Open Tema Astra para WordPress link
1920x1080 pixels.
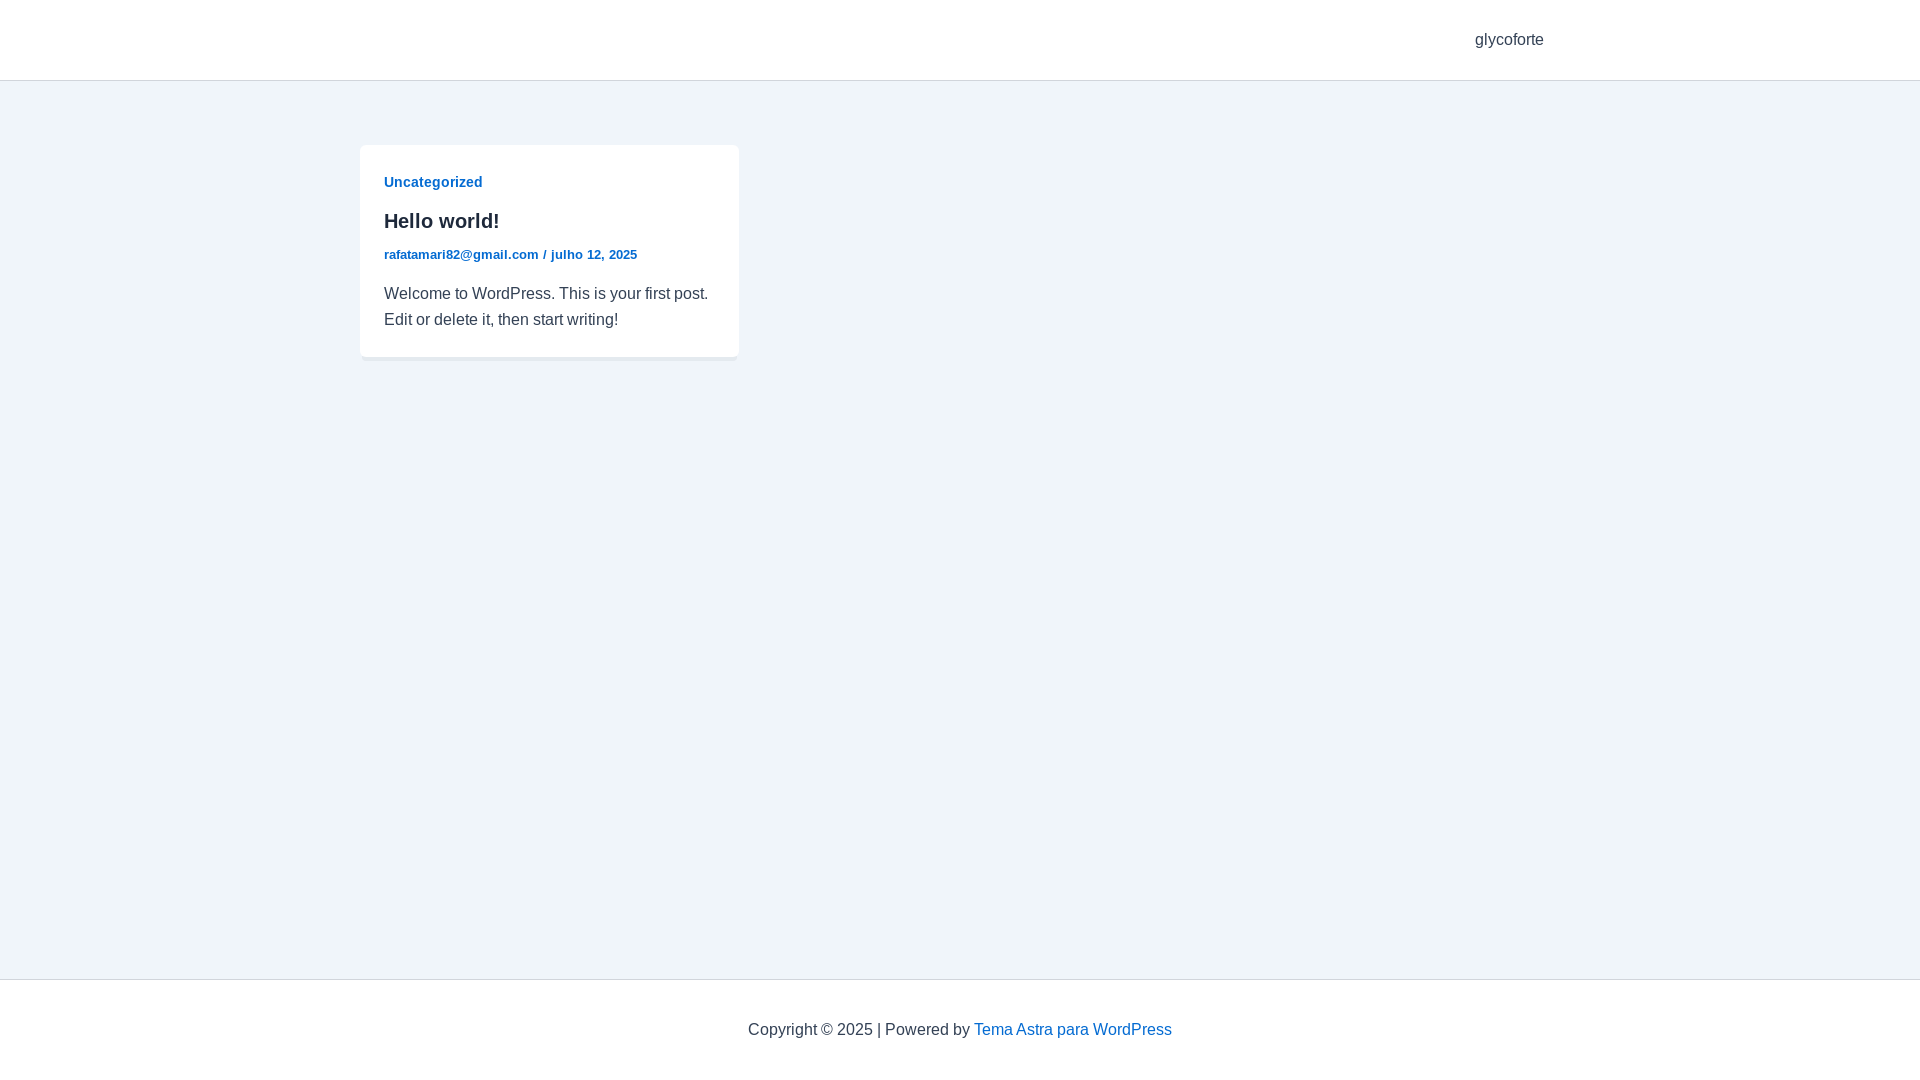click(x=1073, y=1029)
